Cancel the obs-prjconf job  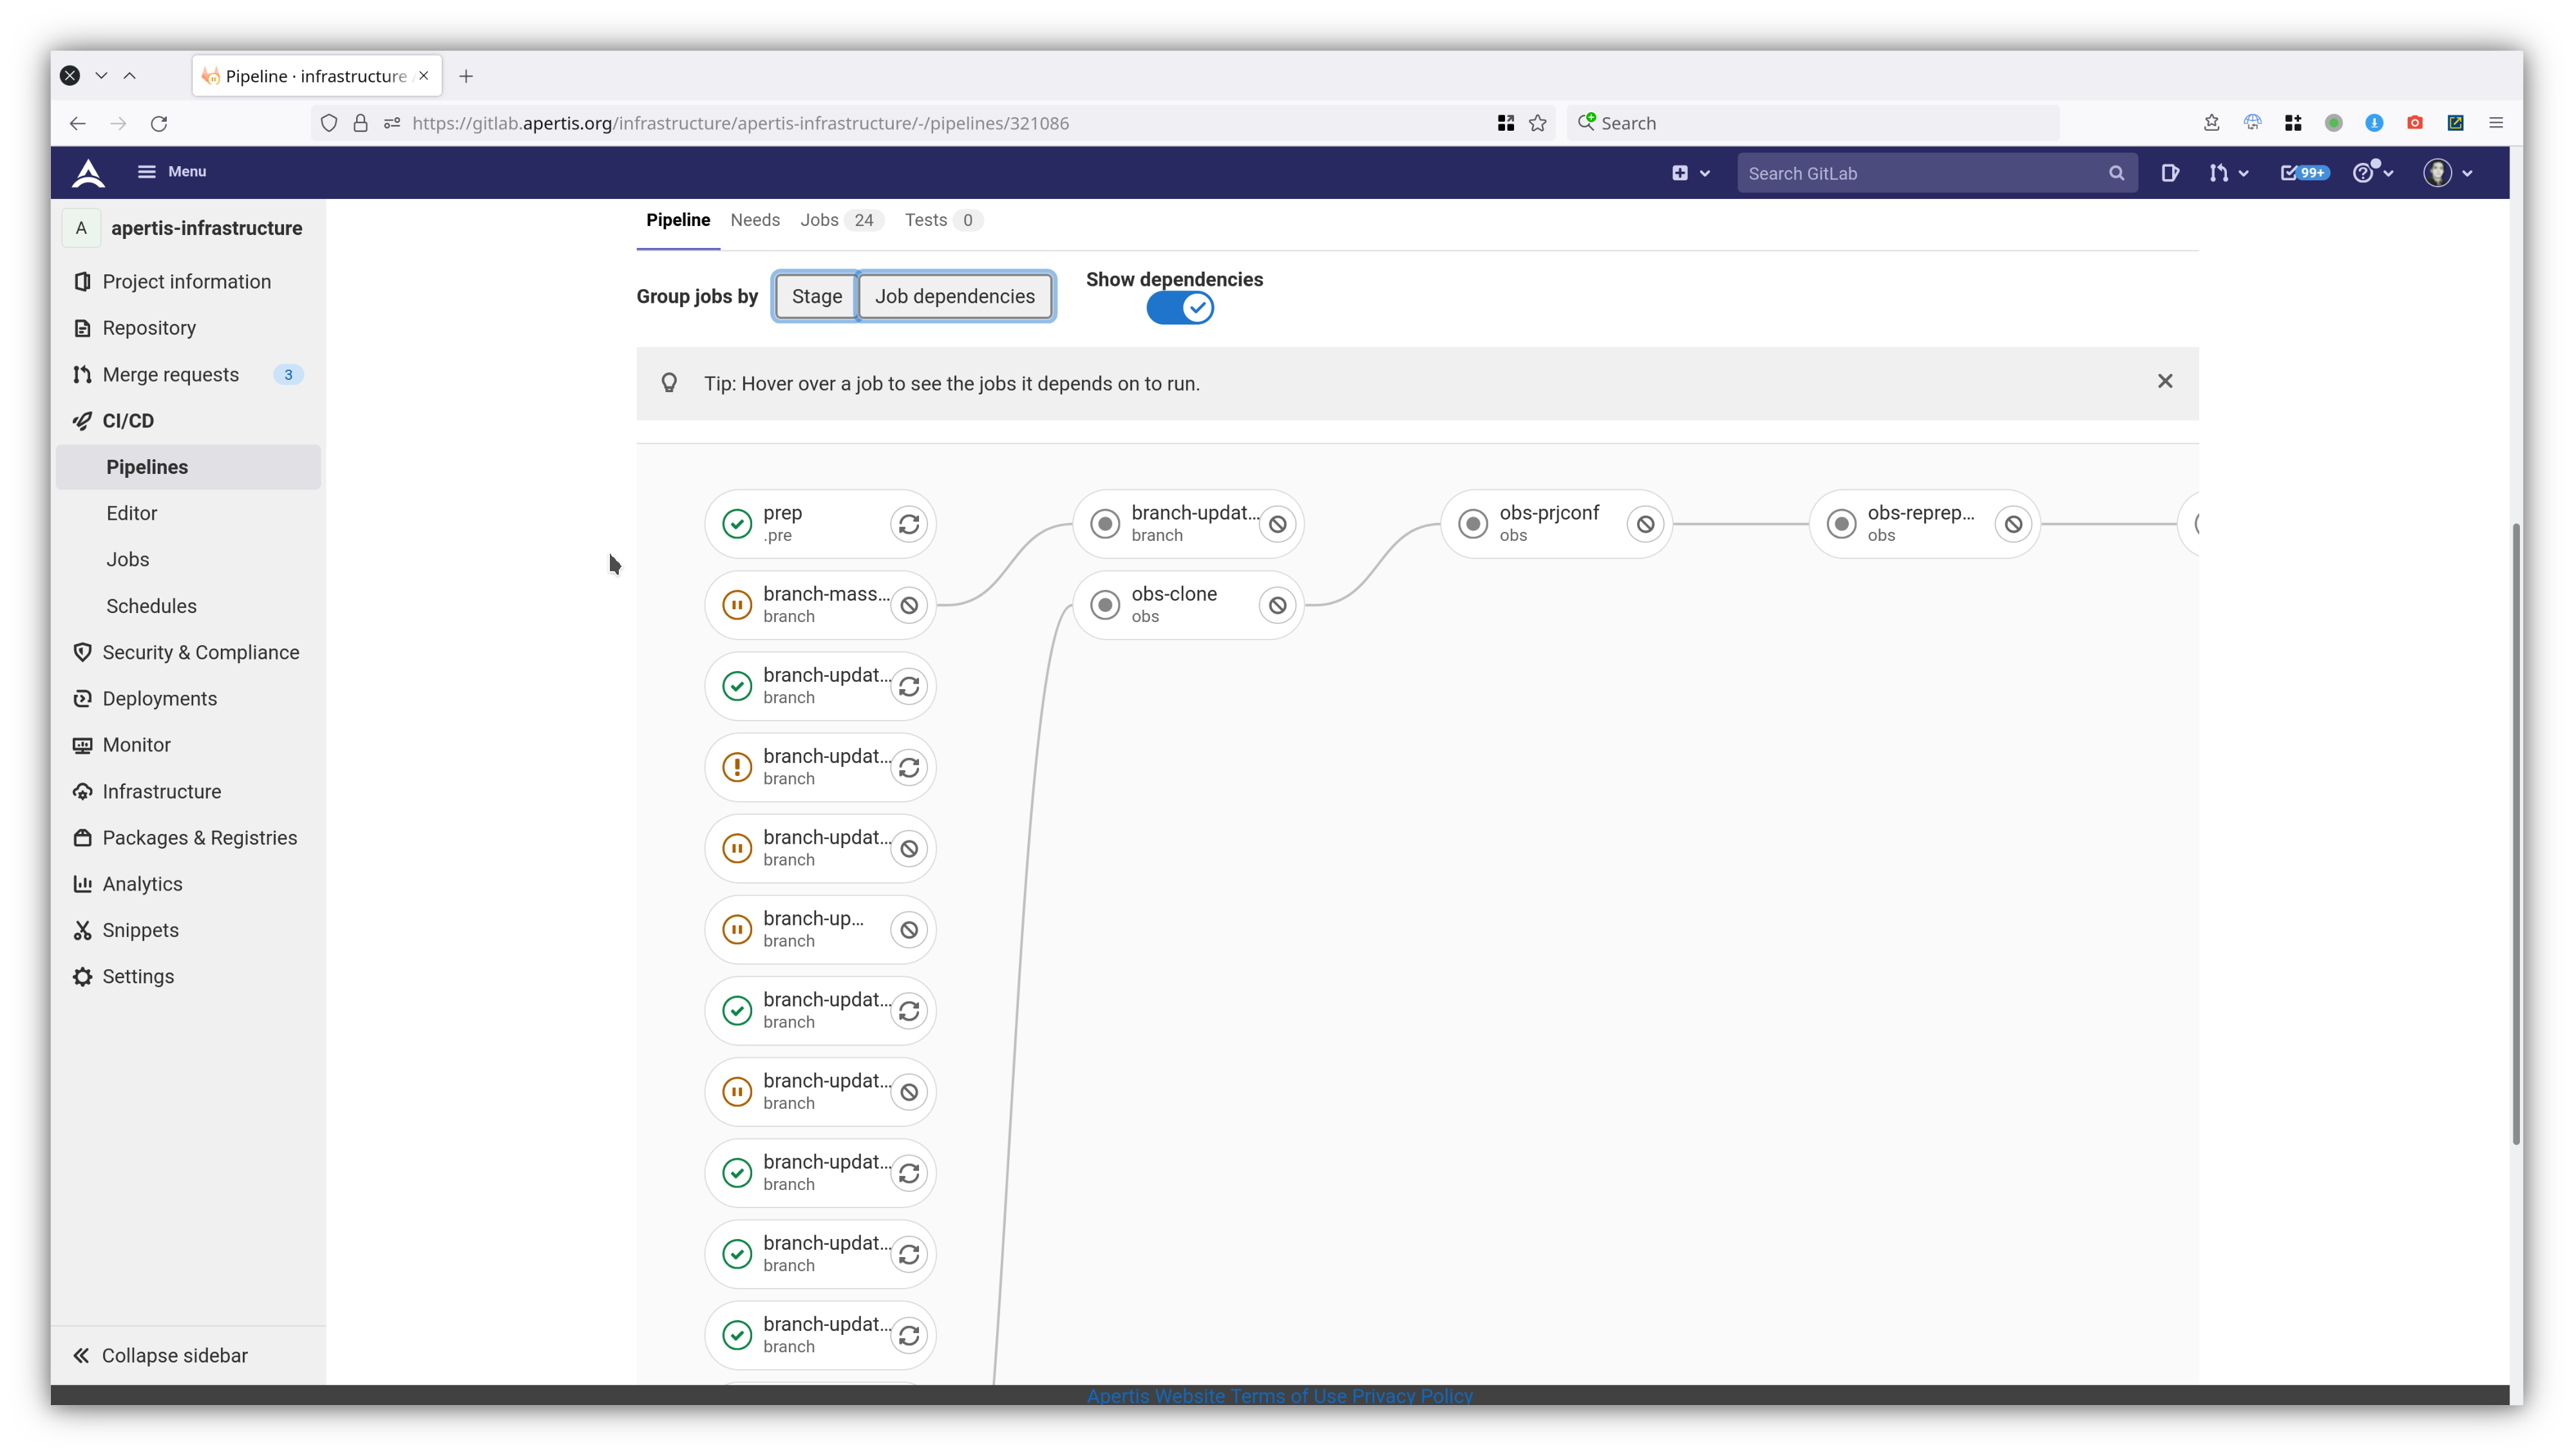[1645, 524]
